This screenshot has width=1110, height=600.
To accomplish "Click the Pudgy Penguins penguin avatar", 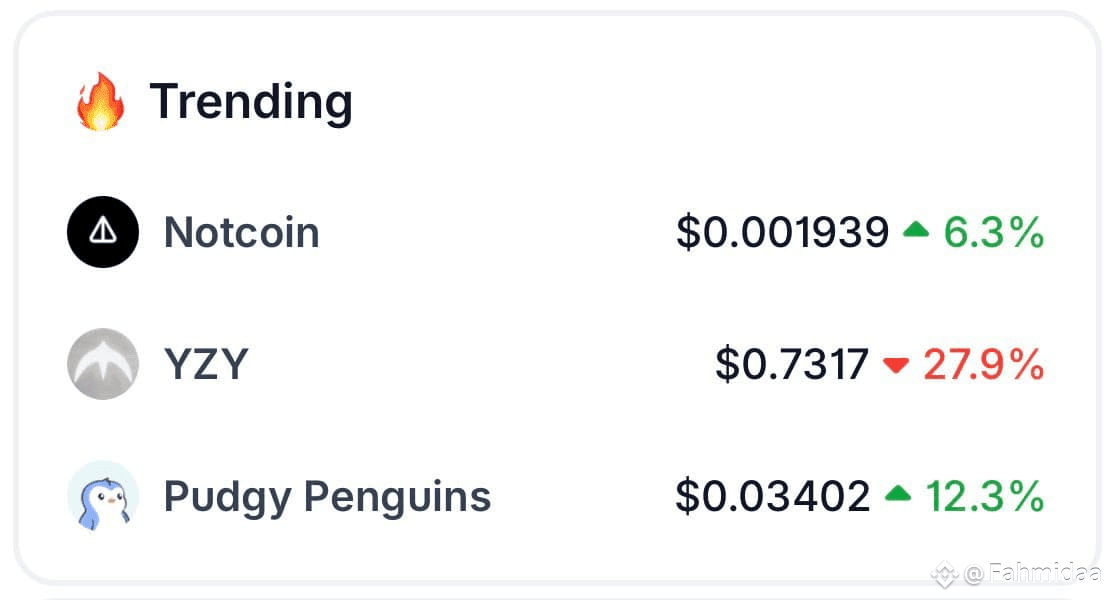I will (103, 495).
